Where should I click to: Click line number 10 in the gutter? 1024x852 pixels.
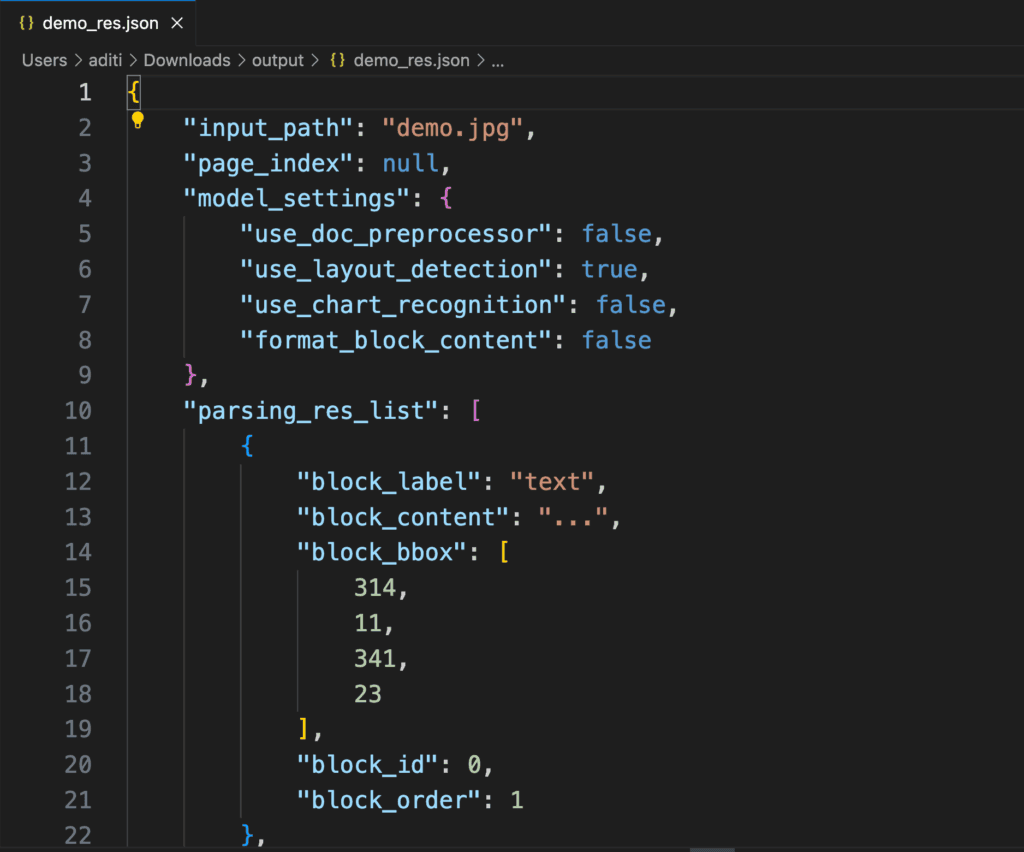(x=77, y=411)
